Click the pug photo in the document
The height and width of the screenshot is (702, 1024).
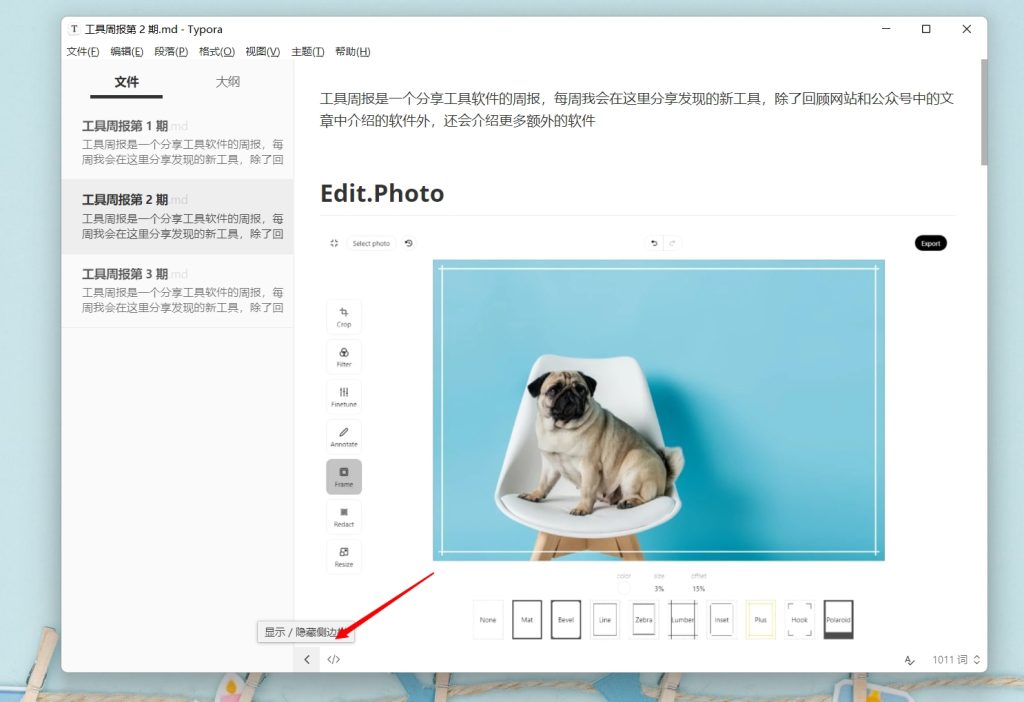(659, 410)
